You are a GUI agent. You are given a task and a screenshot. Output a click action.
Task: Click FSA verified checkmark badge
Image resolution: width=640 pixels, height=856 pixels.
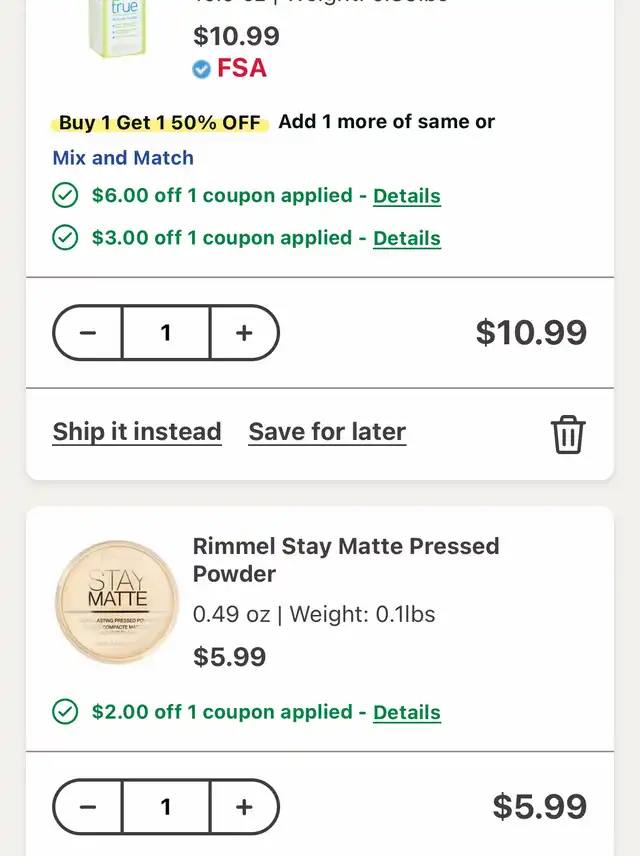click(x=202, y=69)
